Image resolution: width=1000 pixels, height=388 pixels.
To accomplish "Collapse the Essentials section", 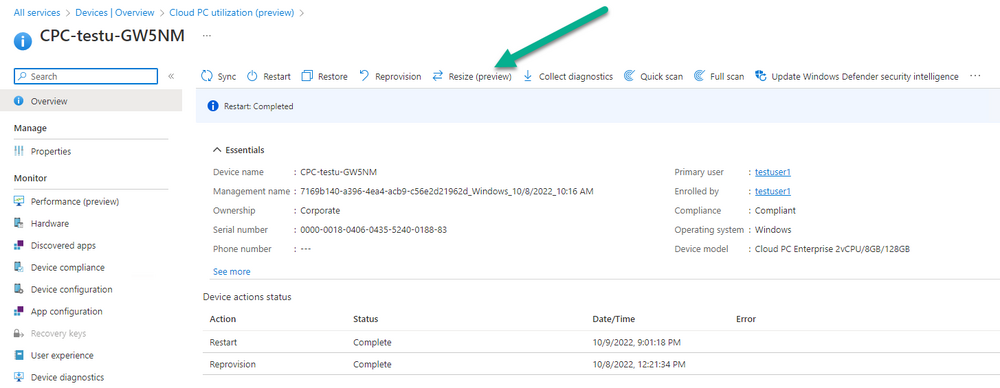I will [x=239, y=150].
